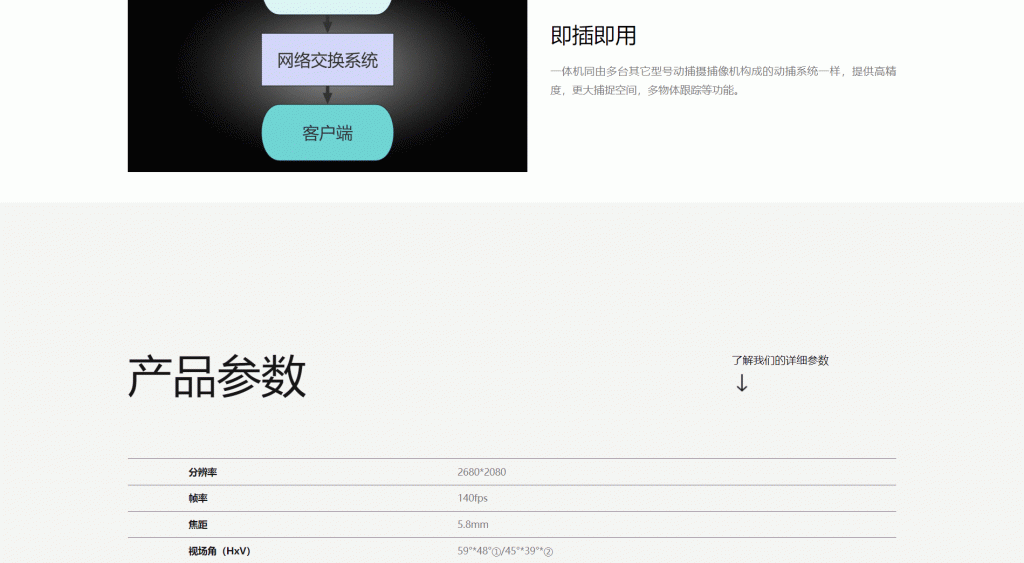Image resolution: width=1024 pixels, height=563 pixels.
Task: Select the 焦距 row label
Action: [198, 524]
